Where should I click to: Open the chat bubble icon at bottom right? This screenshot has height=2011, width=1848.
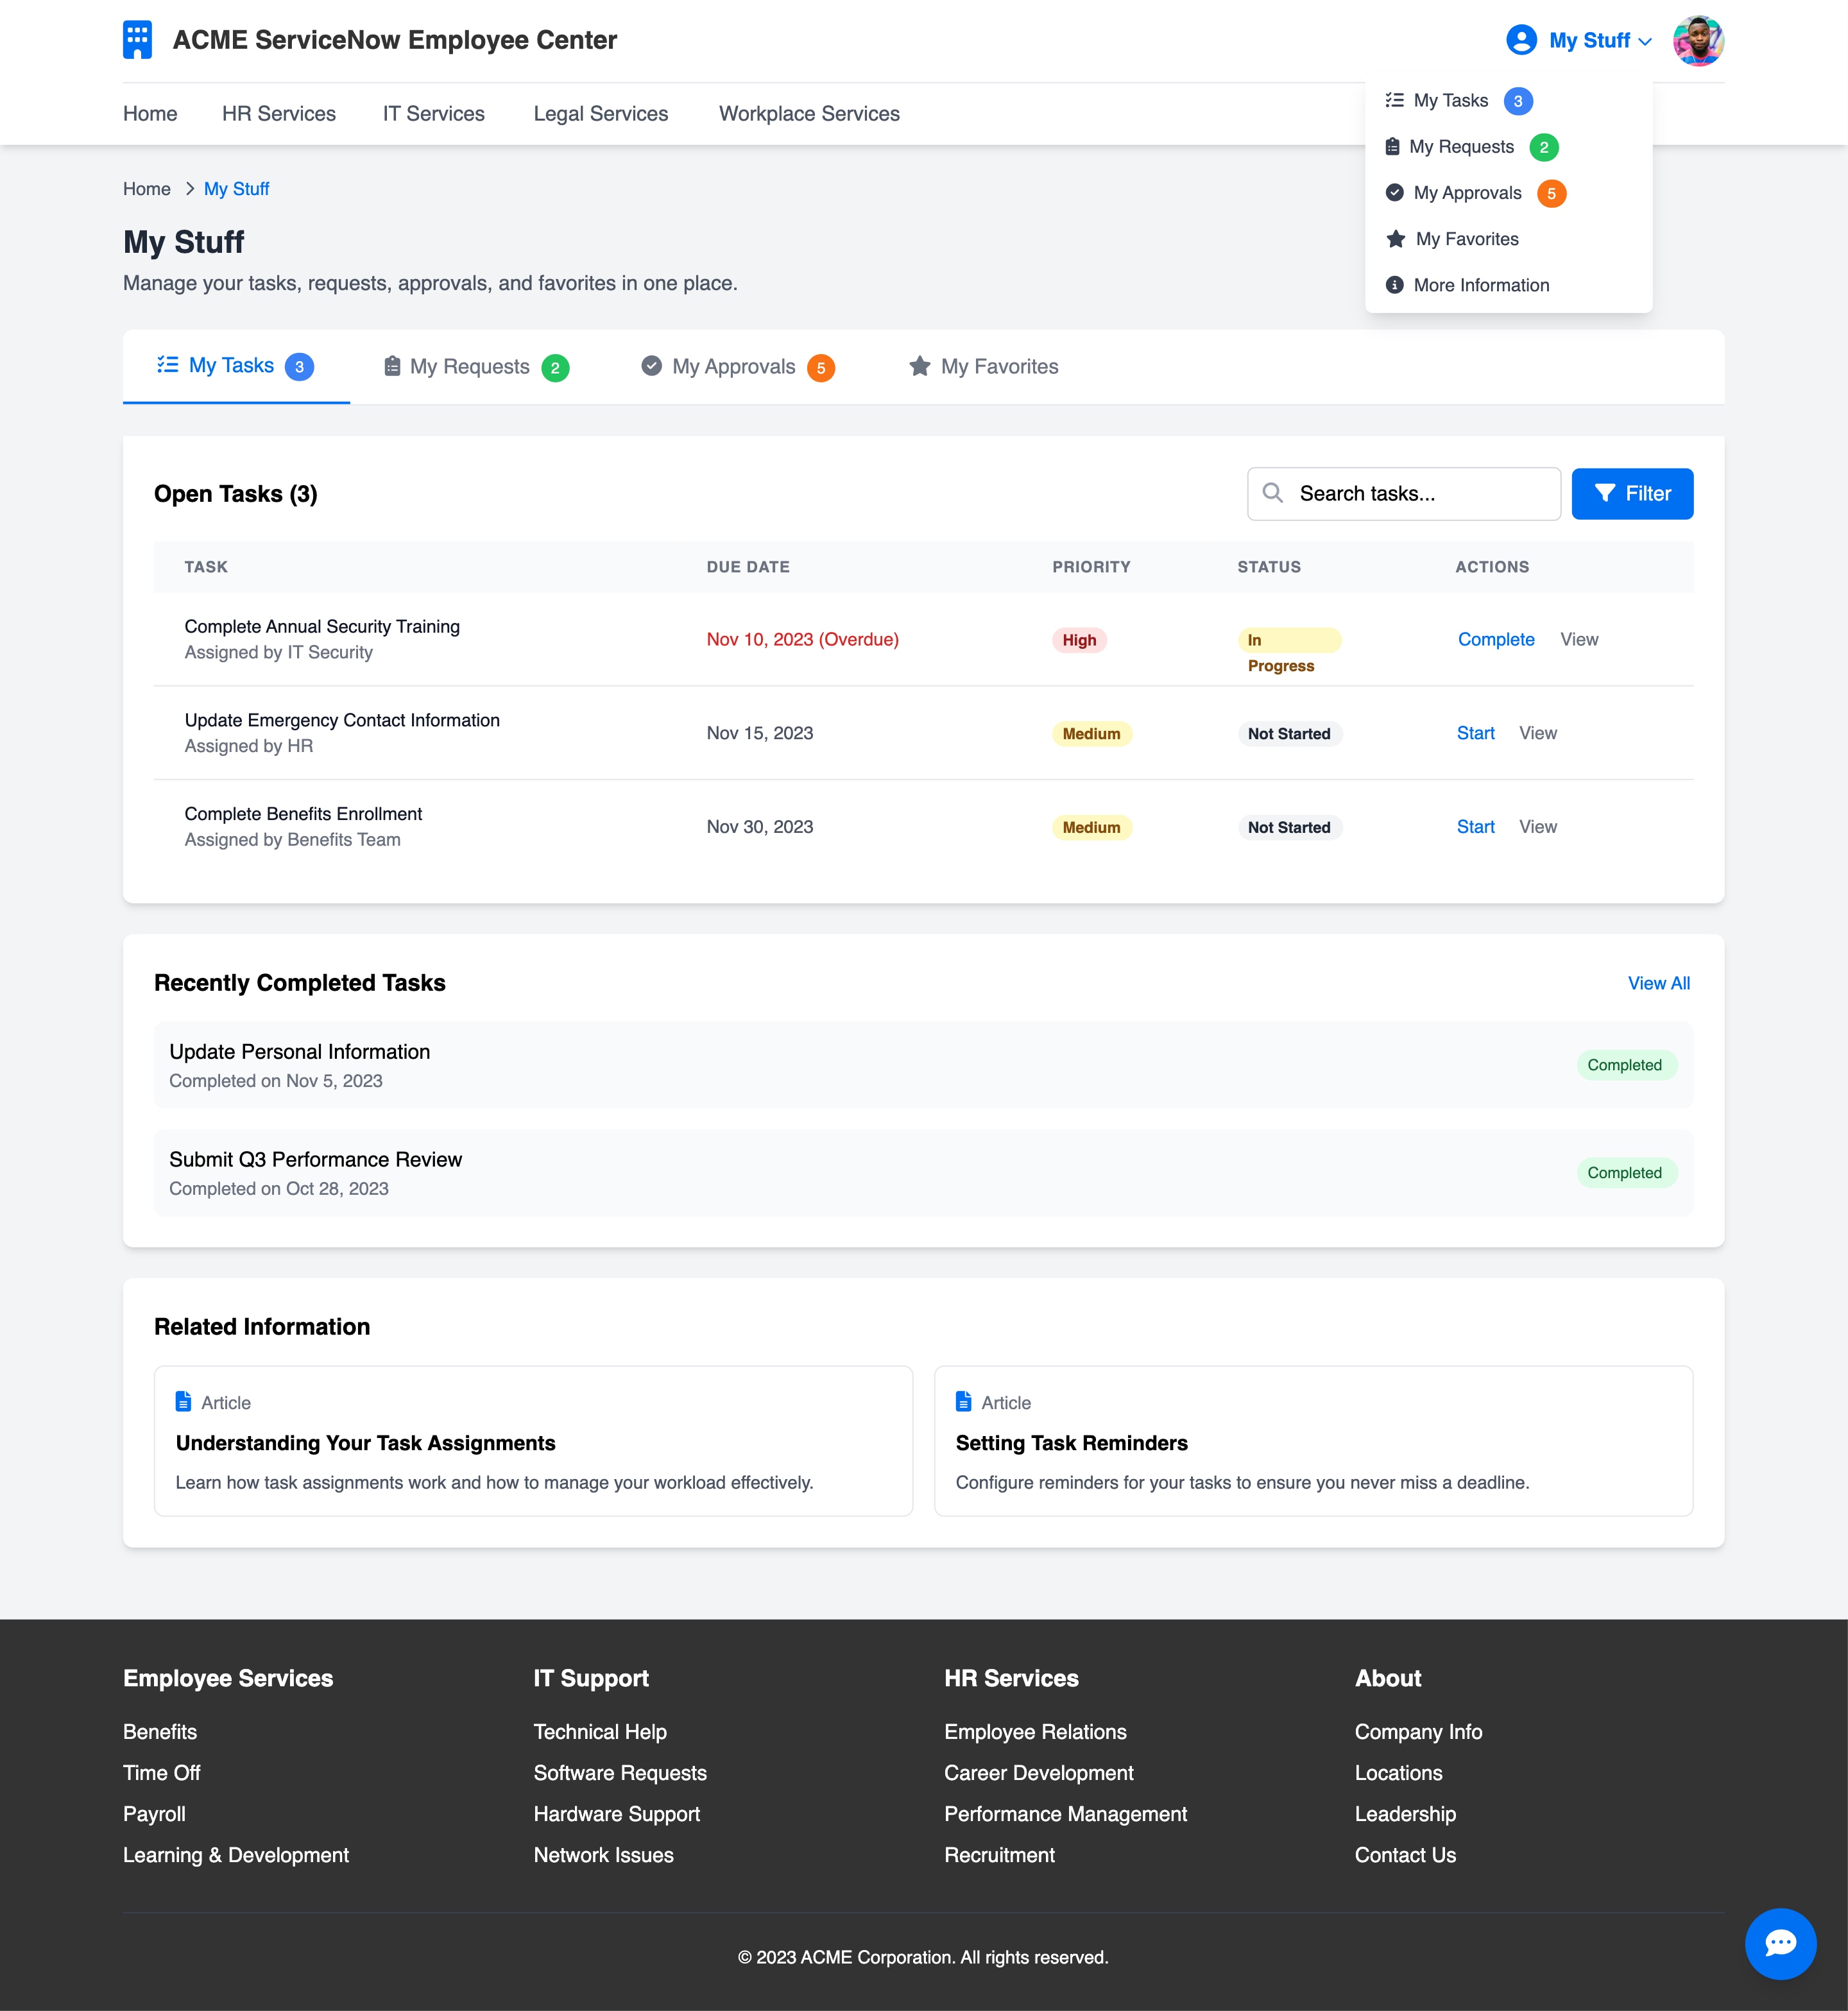[1781, 1943]
